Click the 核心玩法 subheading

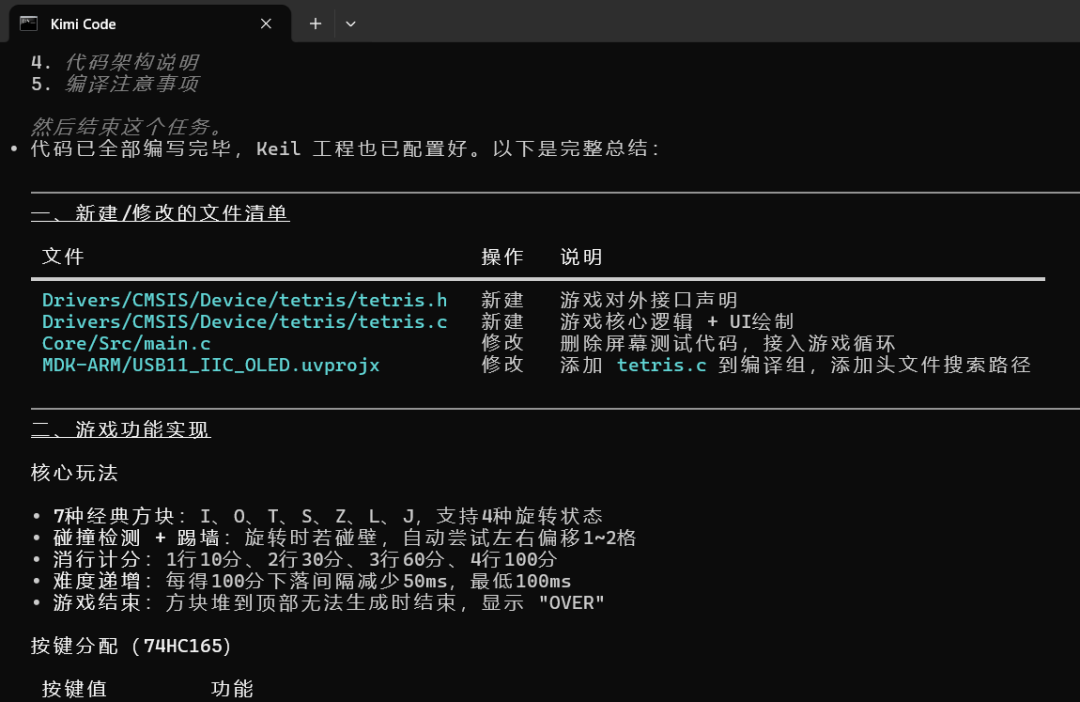pyautogui.click(x=74, y=473)
